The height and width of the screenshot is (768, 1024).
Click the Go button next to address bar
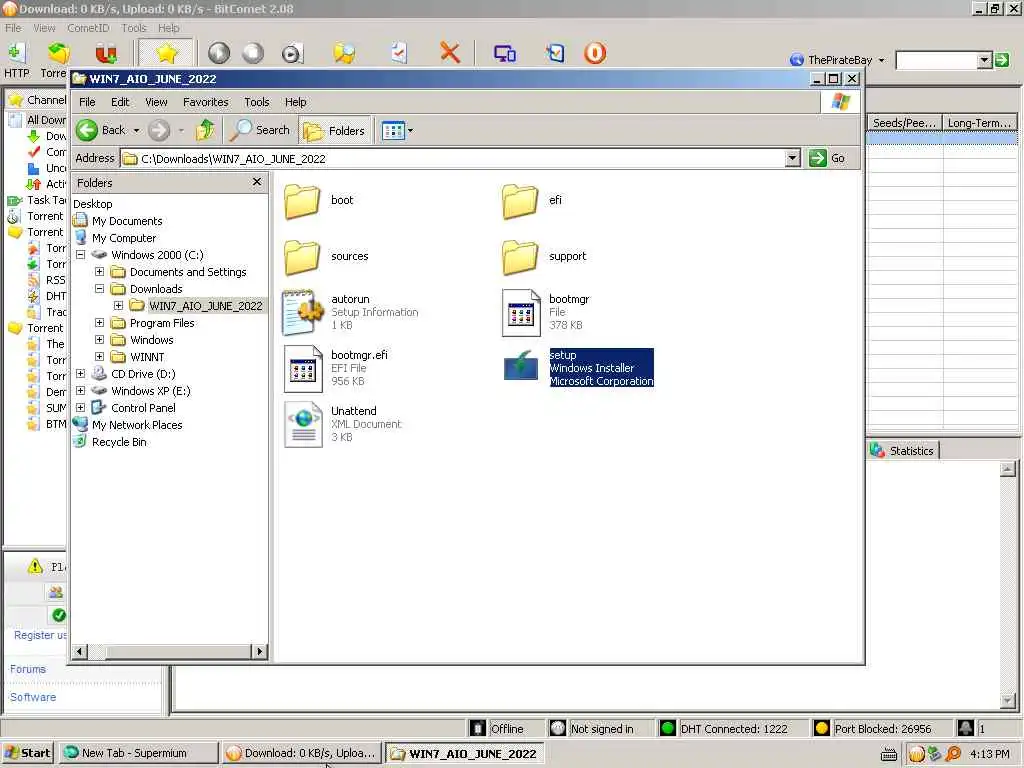point(827,159)
